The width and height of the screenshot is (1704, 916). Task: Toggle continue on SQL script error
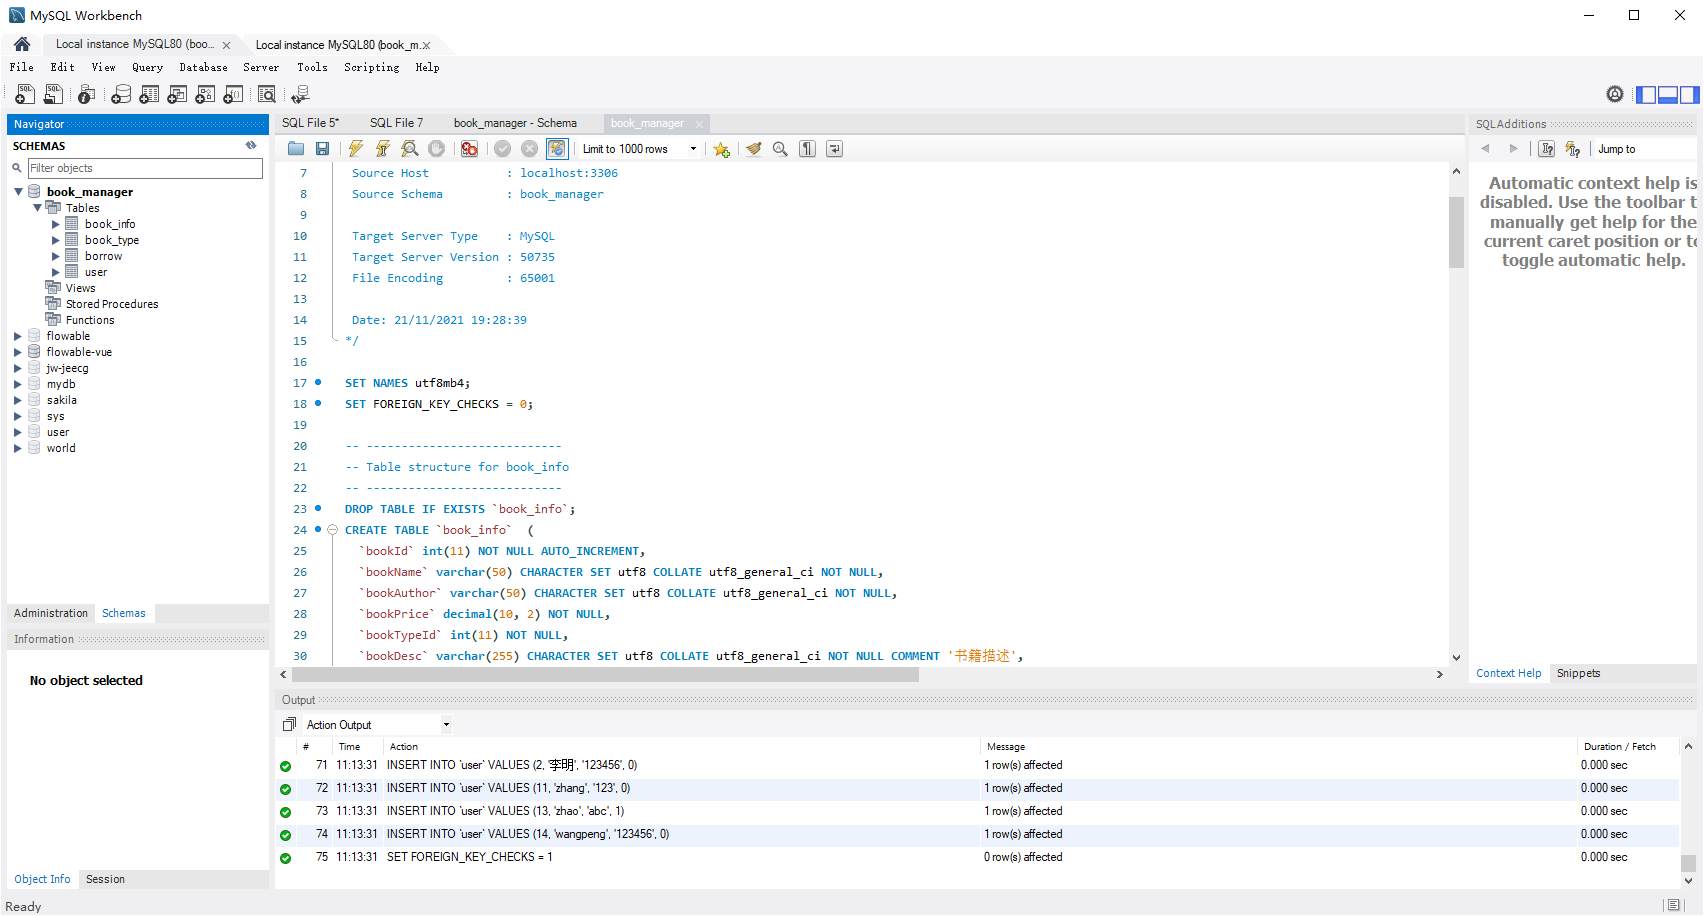click(x=470, y=149)
